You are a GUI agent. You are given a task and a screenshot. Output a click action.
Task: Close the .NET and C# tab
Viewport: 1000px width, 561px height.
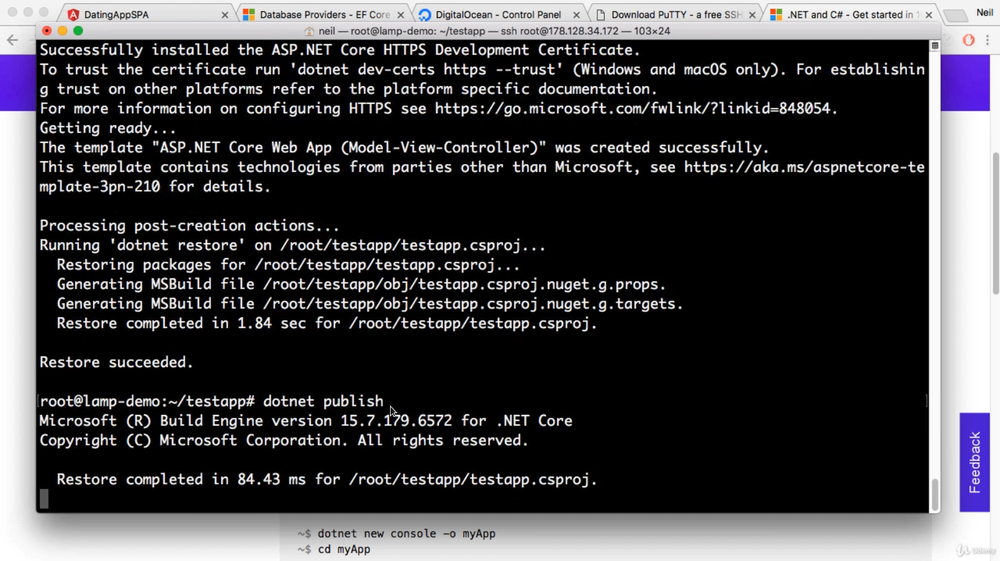[929, 15]
